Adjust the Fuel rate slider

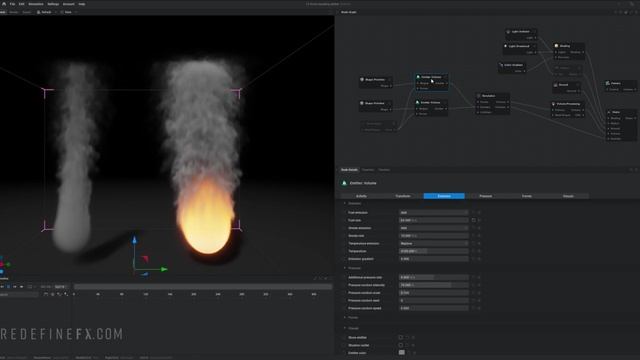pos(433,220)
